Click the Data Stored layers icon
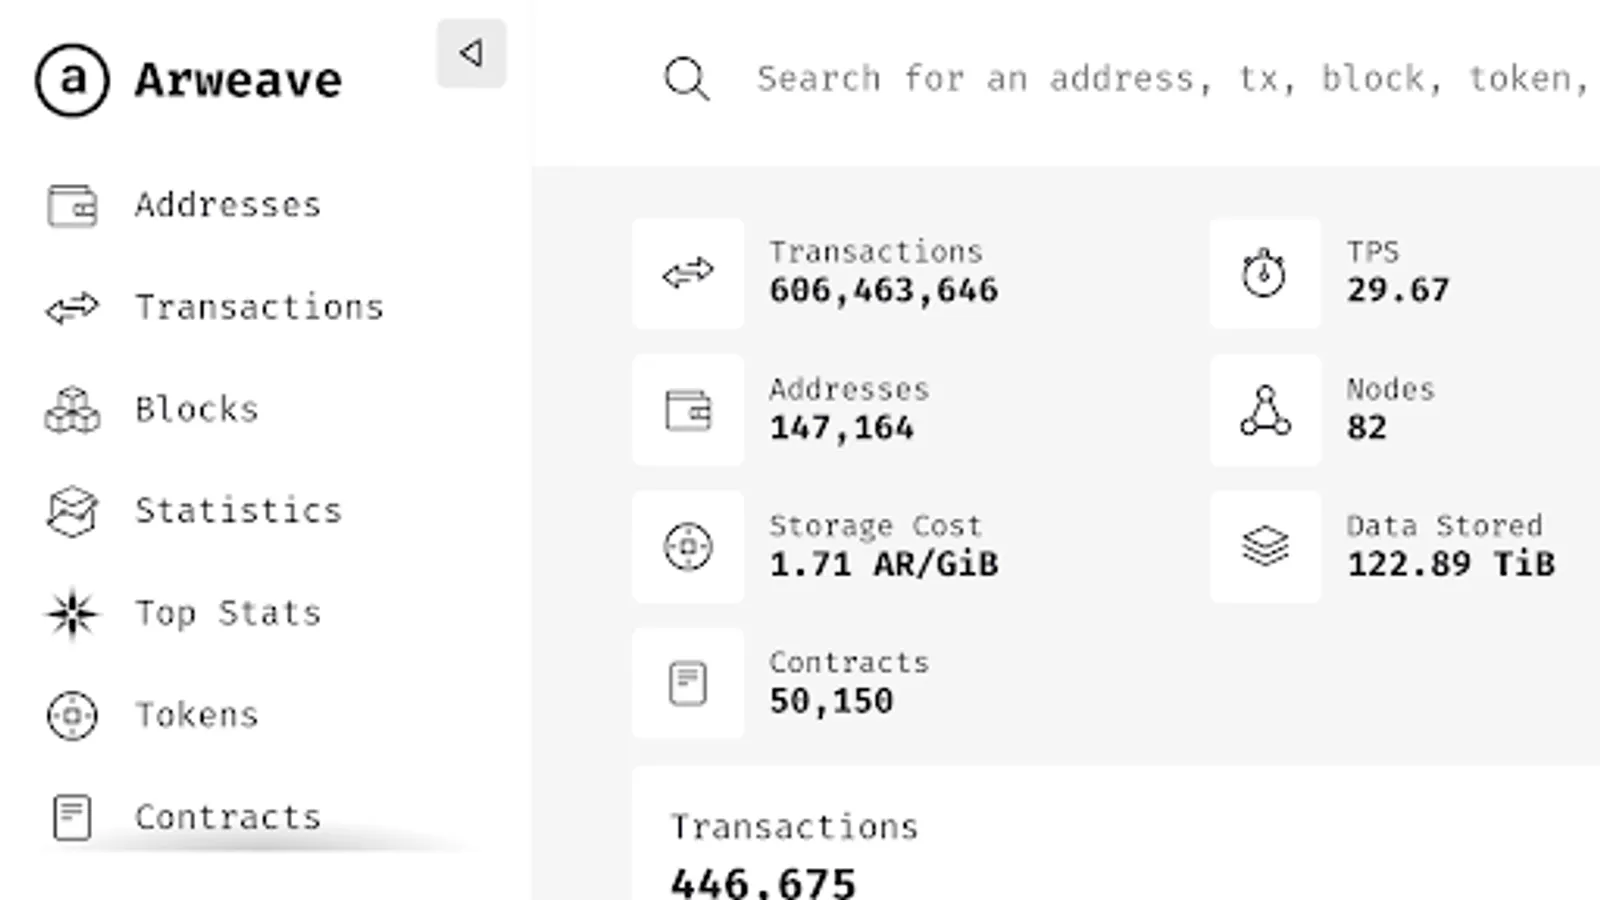Image resolution: width=1600 pixels, height=900 pixels. point(1265,547)
